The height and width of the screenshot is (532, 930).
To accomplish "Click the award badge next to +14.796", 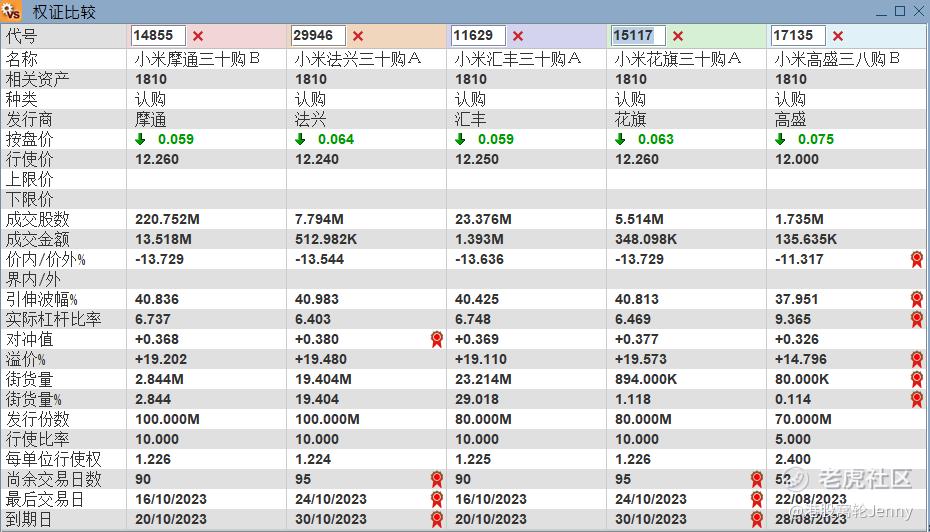I will click(917, 359).
